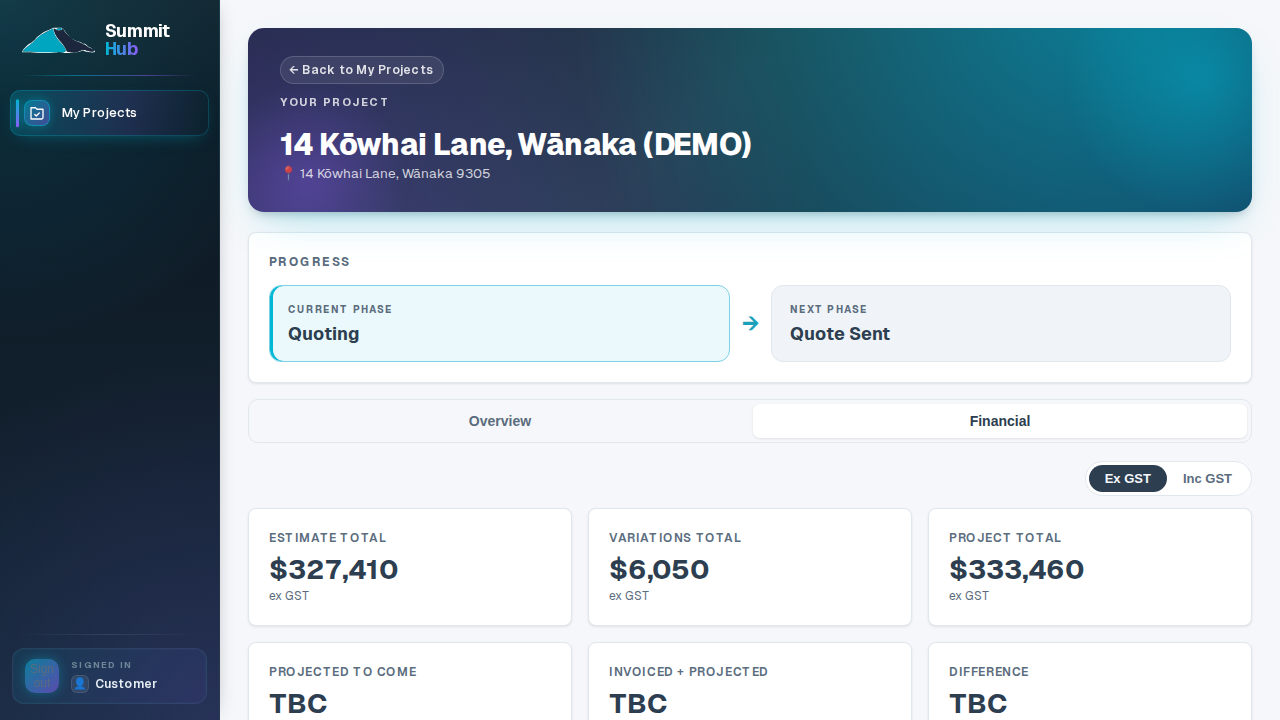Viewport: 1280px width, 720px height.
Task: Click the Current Phase Quoting card
Action: click(x=500, y=323)
